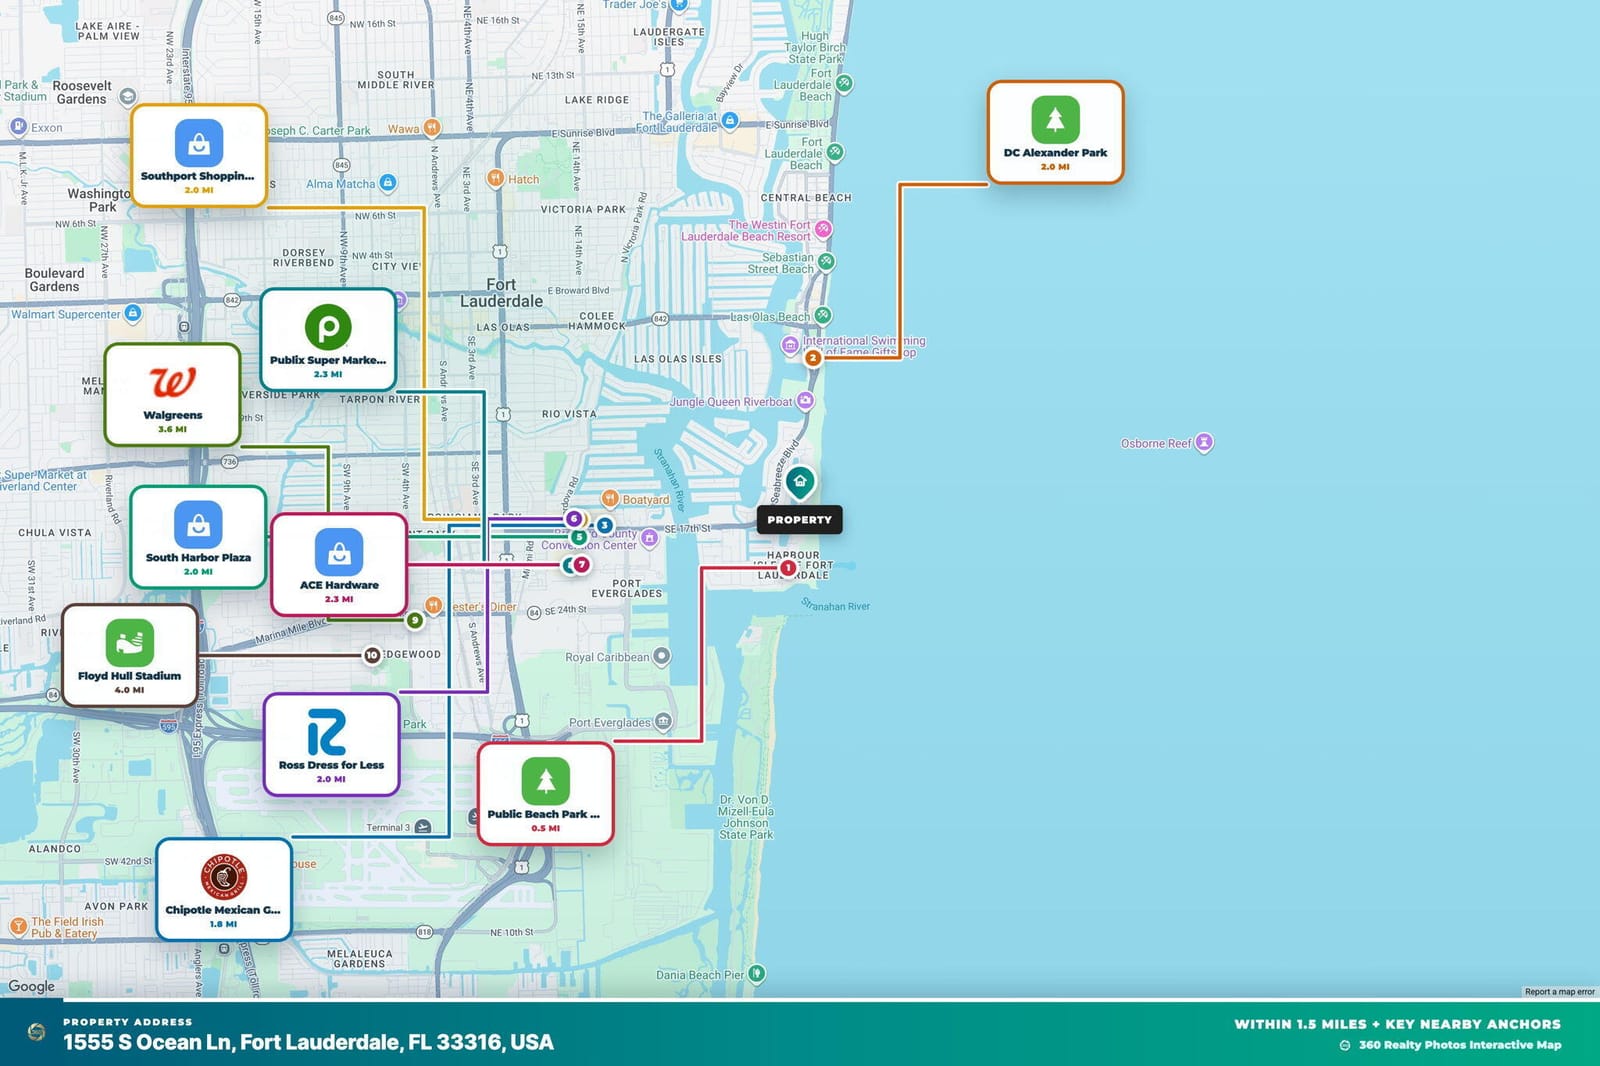Select the PROPERTY label tag
The width and height of the screenshot is (1600, 1066).
pos(799,520)
